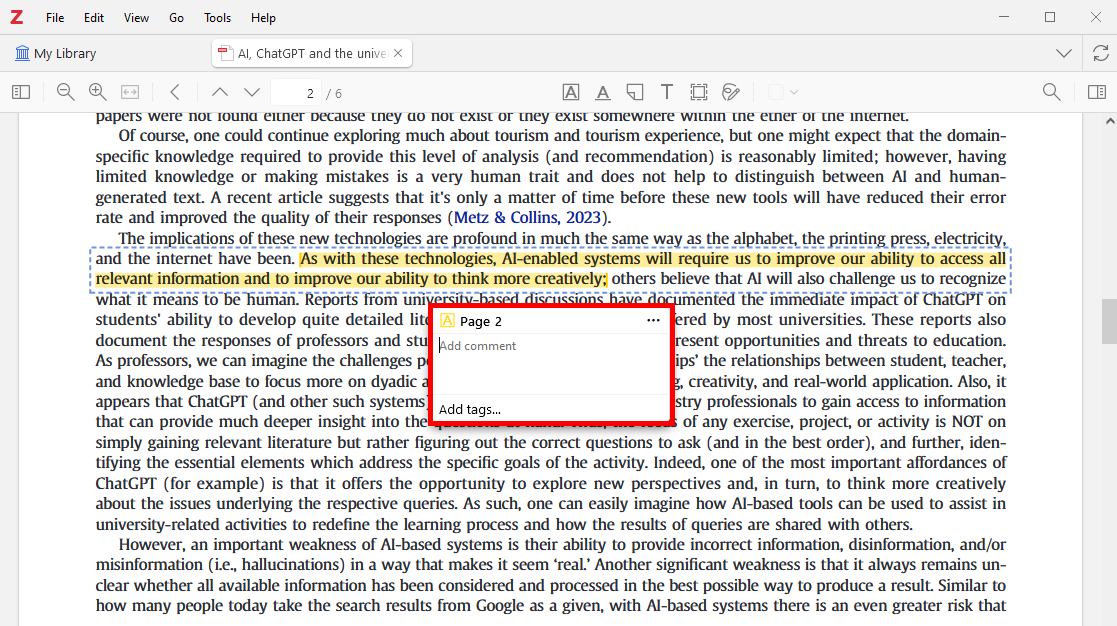Go back with the left arrow
This screenshot has height=626, width=1117.
pyautogui.click(x=175, y=92)
